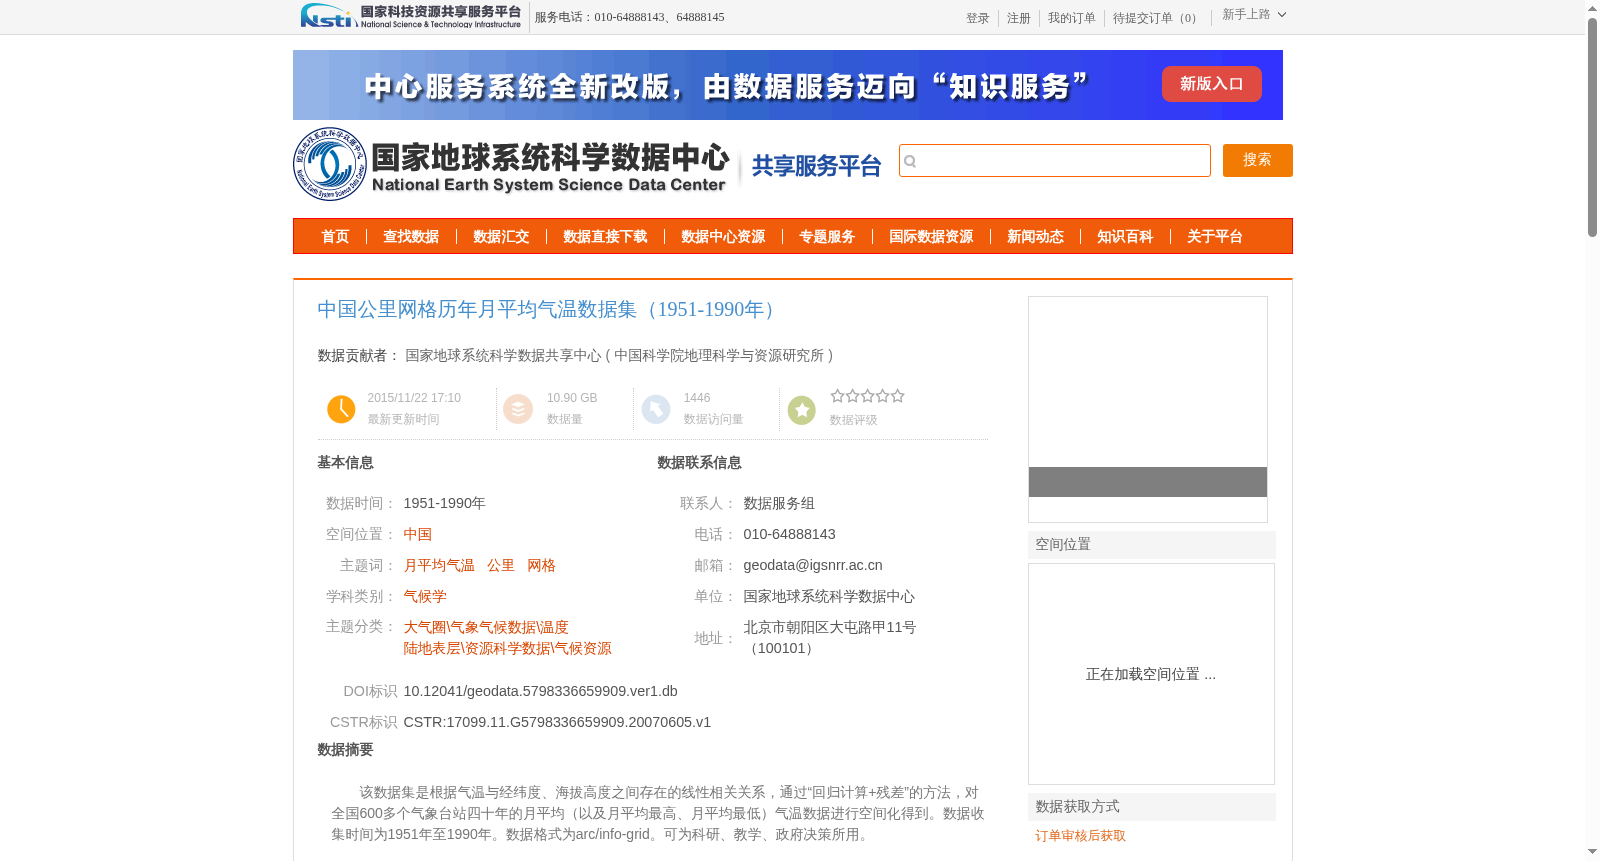Click the 共享服务平台 heading text
This screenshot has height=861, width=1600.
(x=816, y=166)
